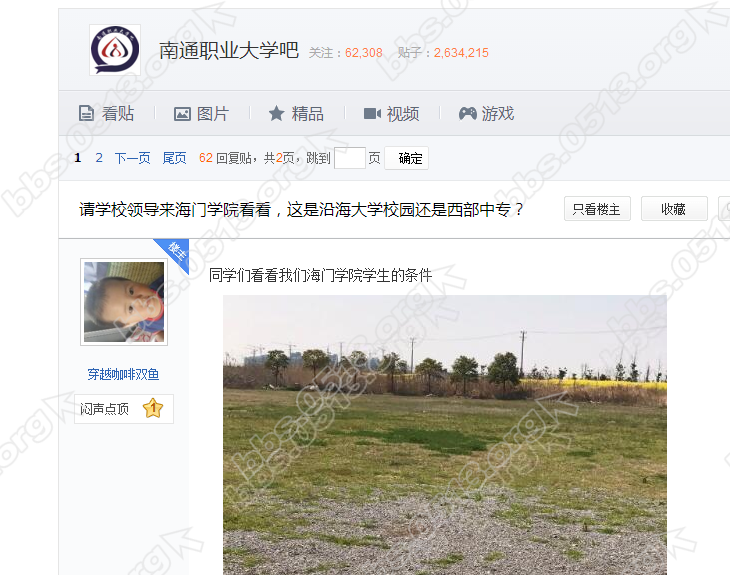Screen dimensions: 730x575
Task: Click 只看楼主 to filter by author
Action: 597,209
